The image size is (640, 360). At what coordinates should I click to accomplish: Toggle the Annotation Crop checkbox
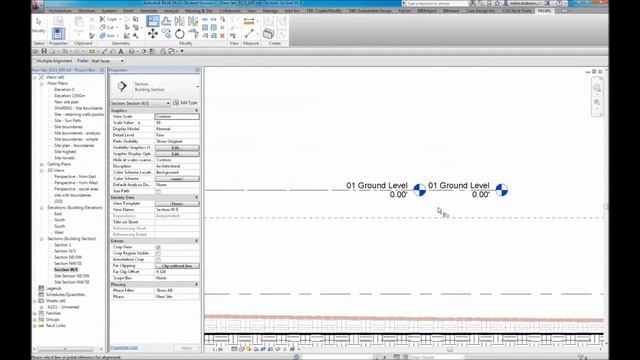[x=158, y=260]
